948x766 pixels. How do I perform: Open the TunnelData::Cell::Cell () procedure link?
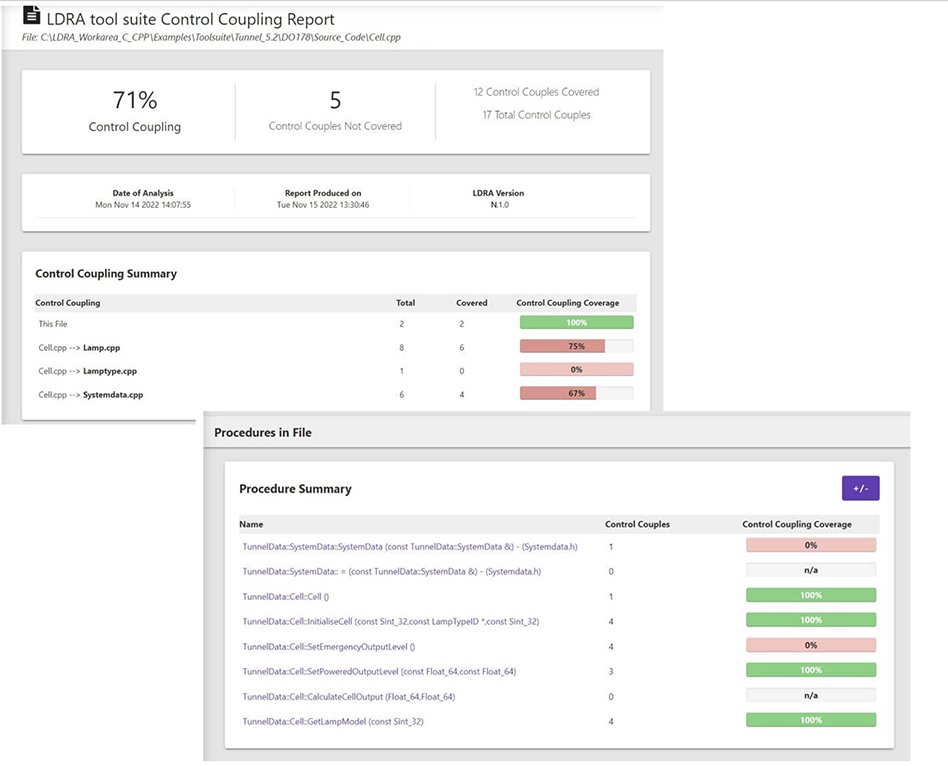click(x=285, y=596)
